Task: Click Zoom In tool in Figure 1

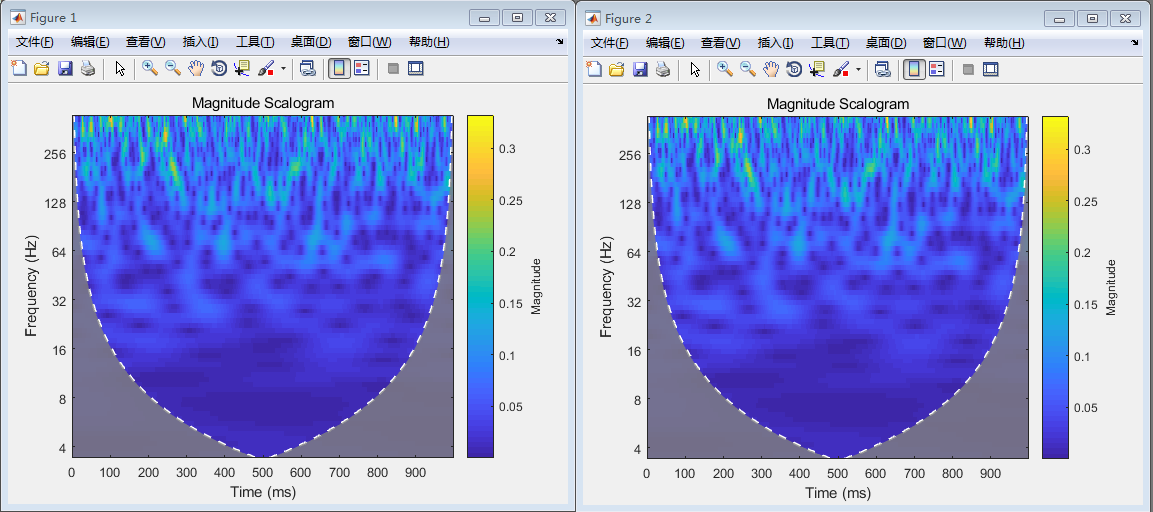Action: (x=149, y=69)
